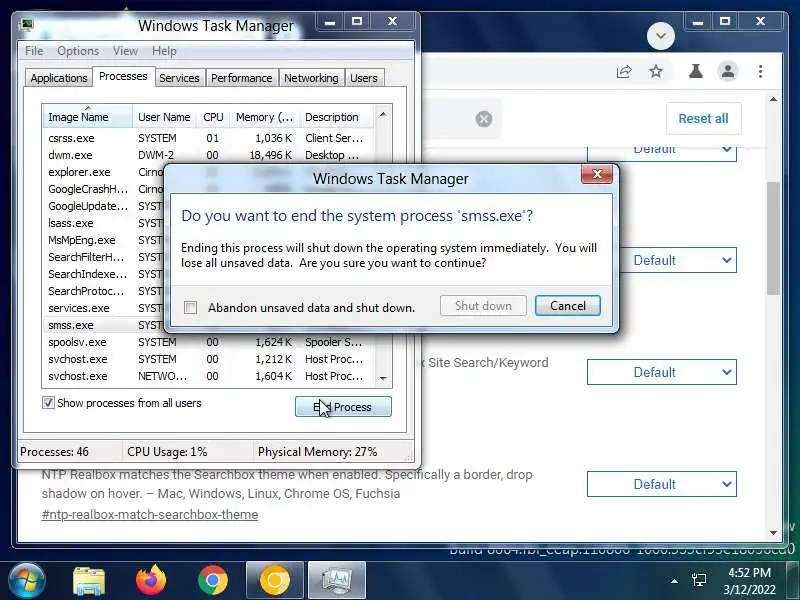Open #ntp-realbox-match-searchbox-theme link

pos(150,514)
